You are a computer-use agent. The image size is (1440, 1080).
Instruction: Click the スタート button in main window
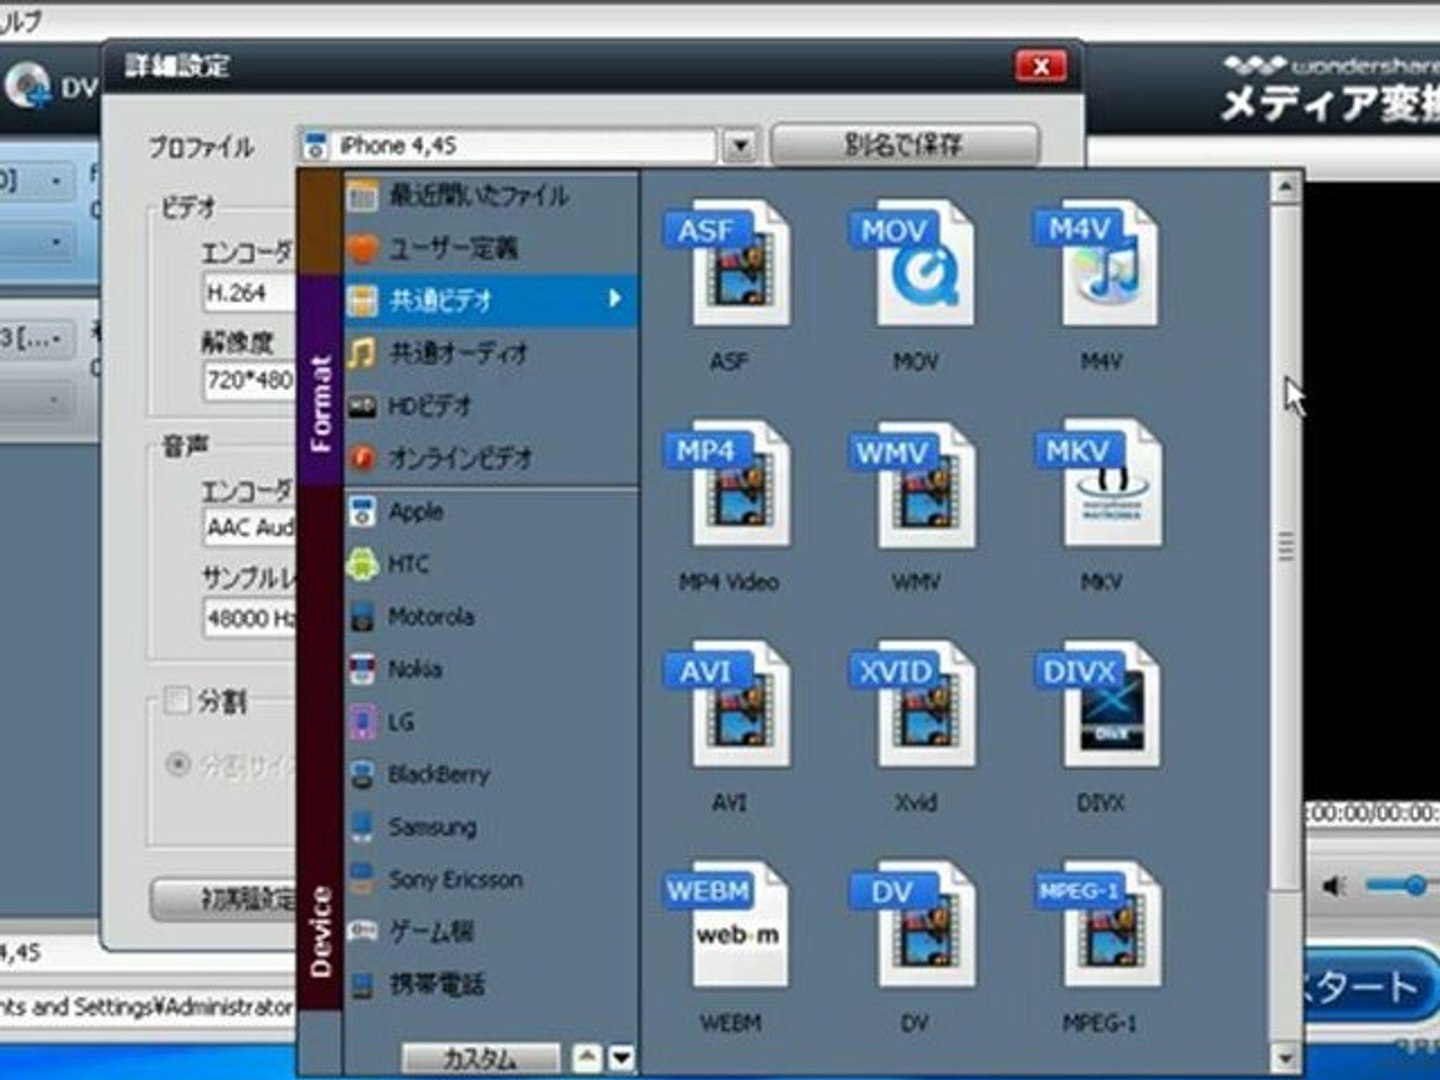[x=1370, y=987]
